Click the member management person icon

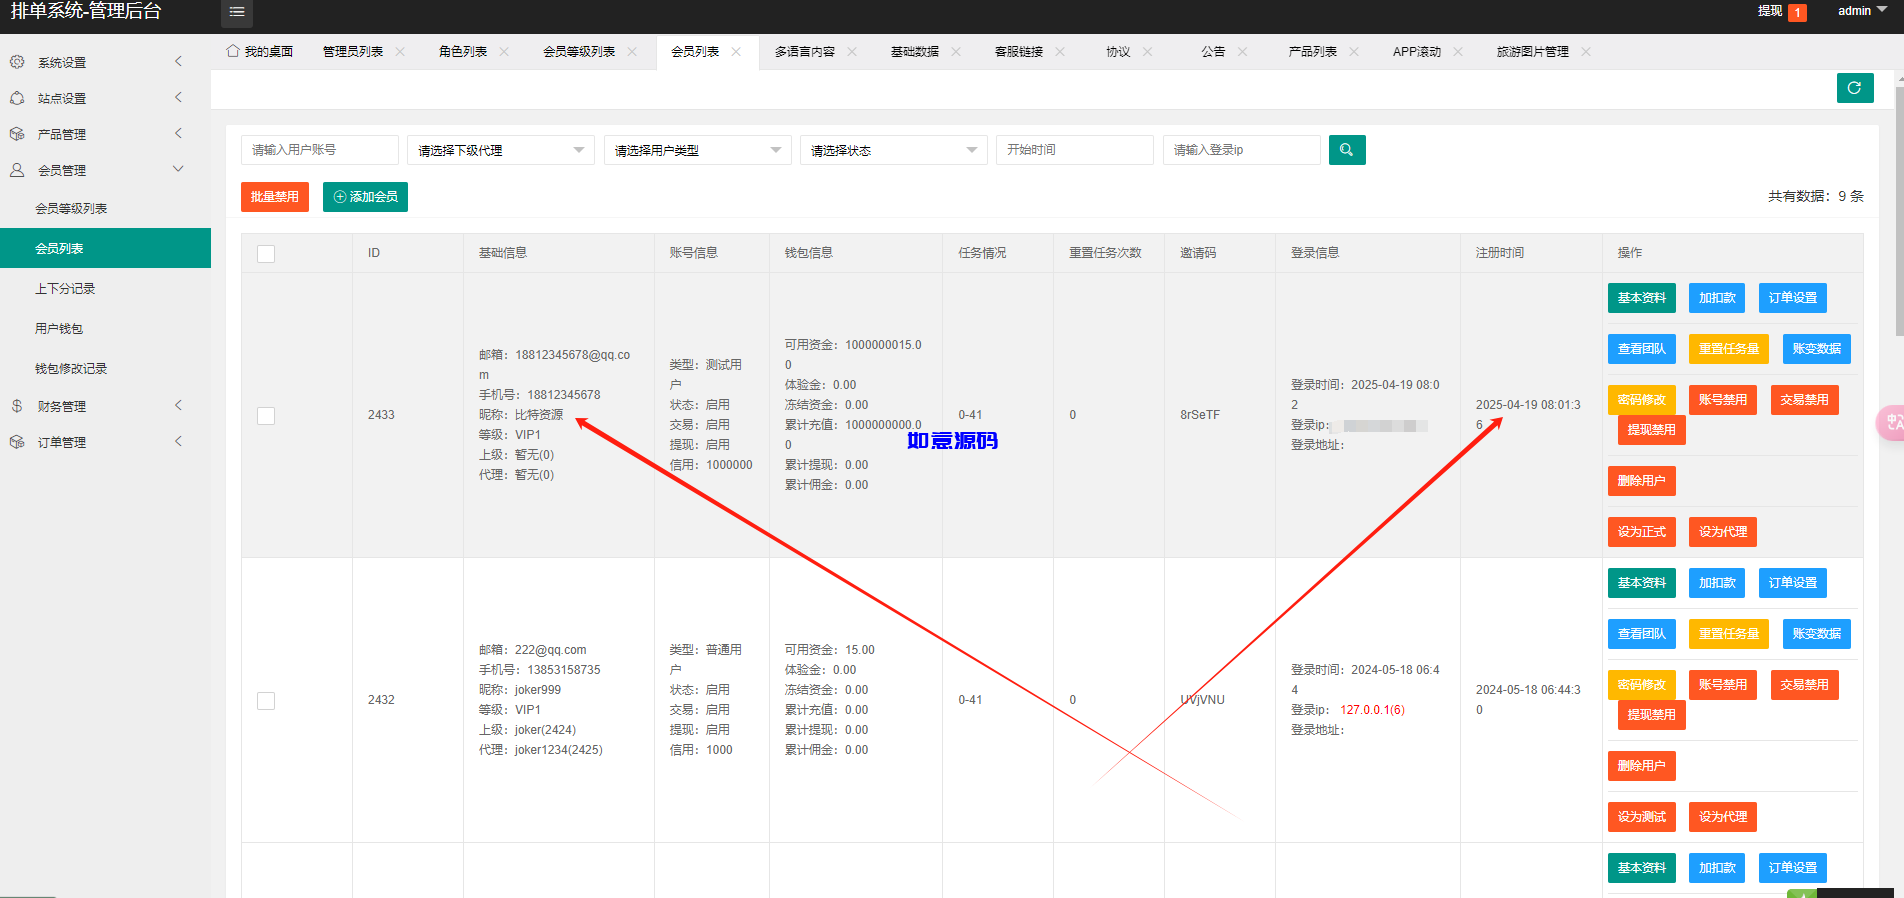pos(17,170)
